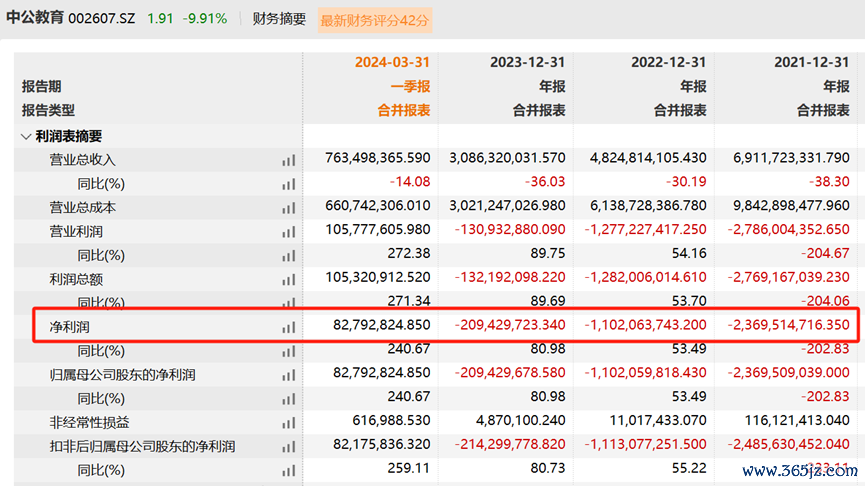Click the 最新财务评分42分 badge
The image size is (865, 486).
click(375, 20)
